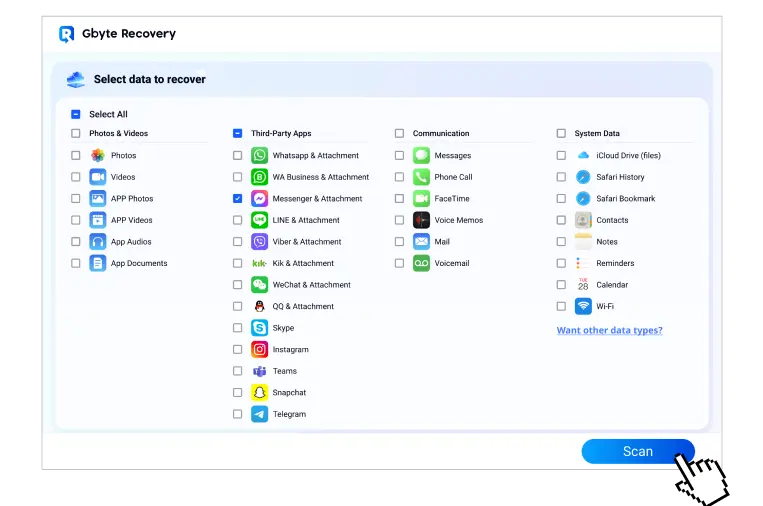Click the Teams icon
Image resolution: width=763 pixels, height=506 pixels.
259,371
